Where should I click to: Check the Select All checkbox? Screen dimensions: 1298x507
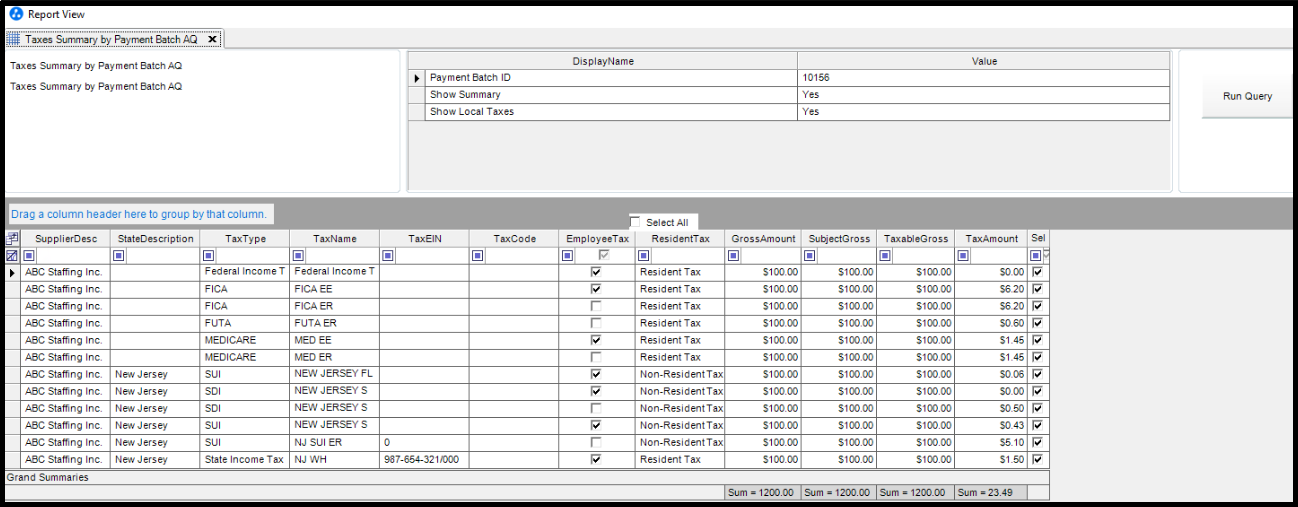[x=634, y=222]
